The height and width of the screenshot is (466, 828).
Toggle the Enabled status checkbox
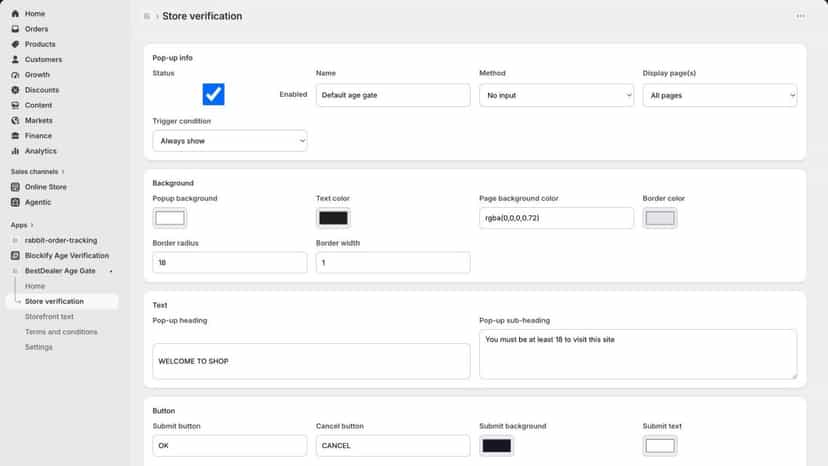coord(213,95)
